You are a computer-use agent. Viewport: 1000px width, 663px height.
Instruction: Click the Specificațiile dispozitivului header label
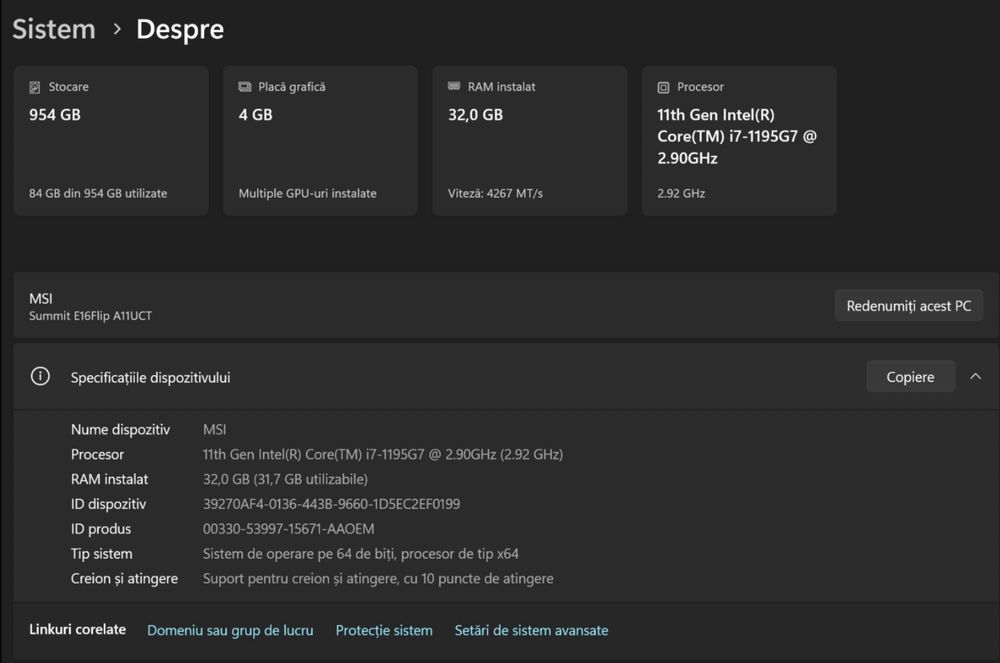[151, 377]
